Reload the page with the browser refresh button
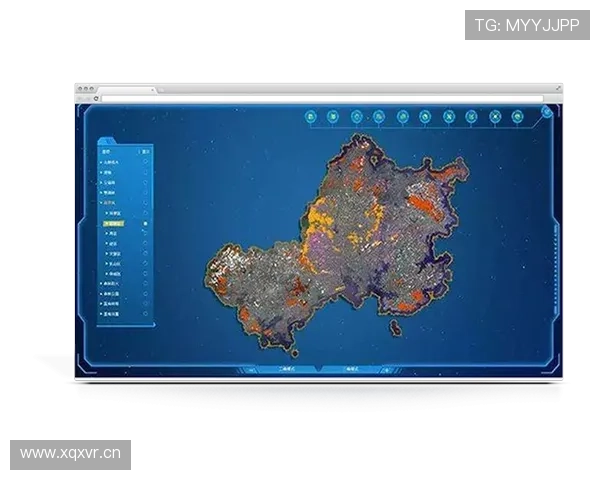Viewport: 600px width, 480px height. (x=96, y=98)
